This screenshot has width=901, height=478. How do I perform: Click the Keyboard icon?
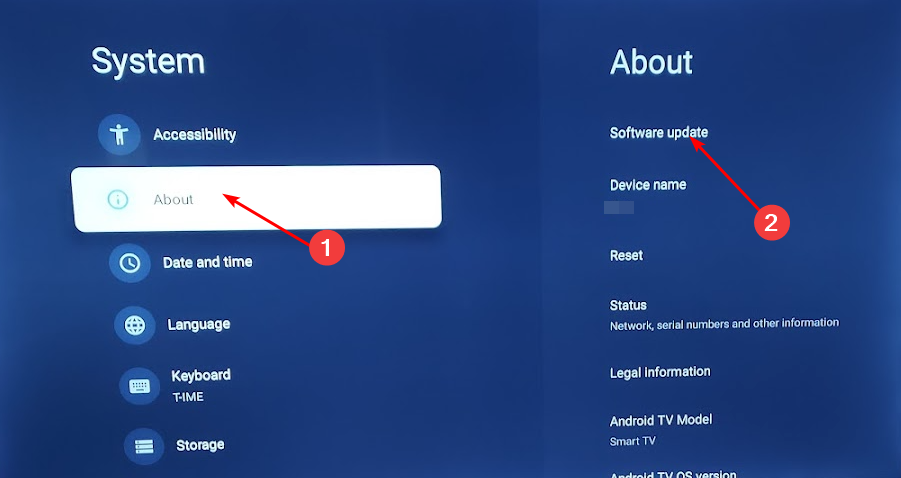pyautogui.click(x=139, y=386)
